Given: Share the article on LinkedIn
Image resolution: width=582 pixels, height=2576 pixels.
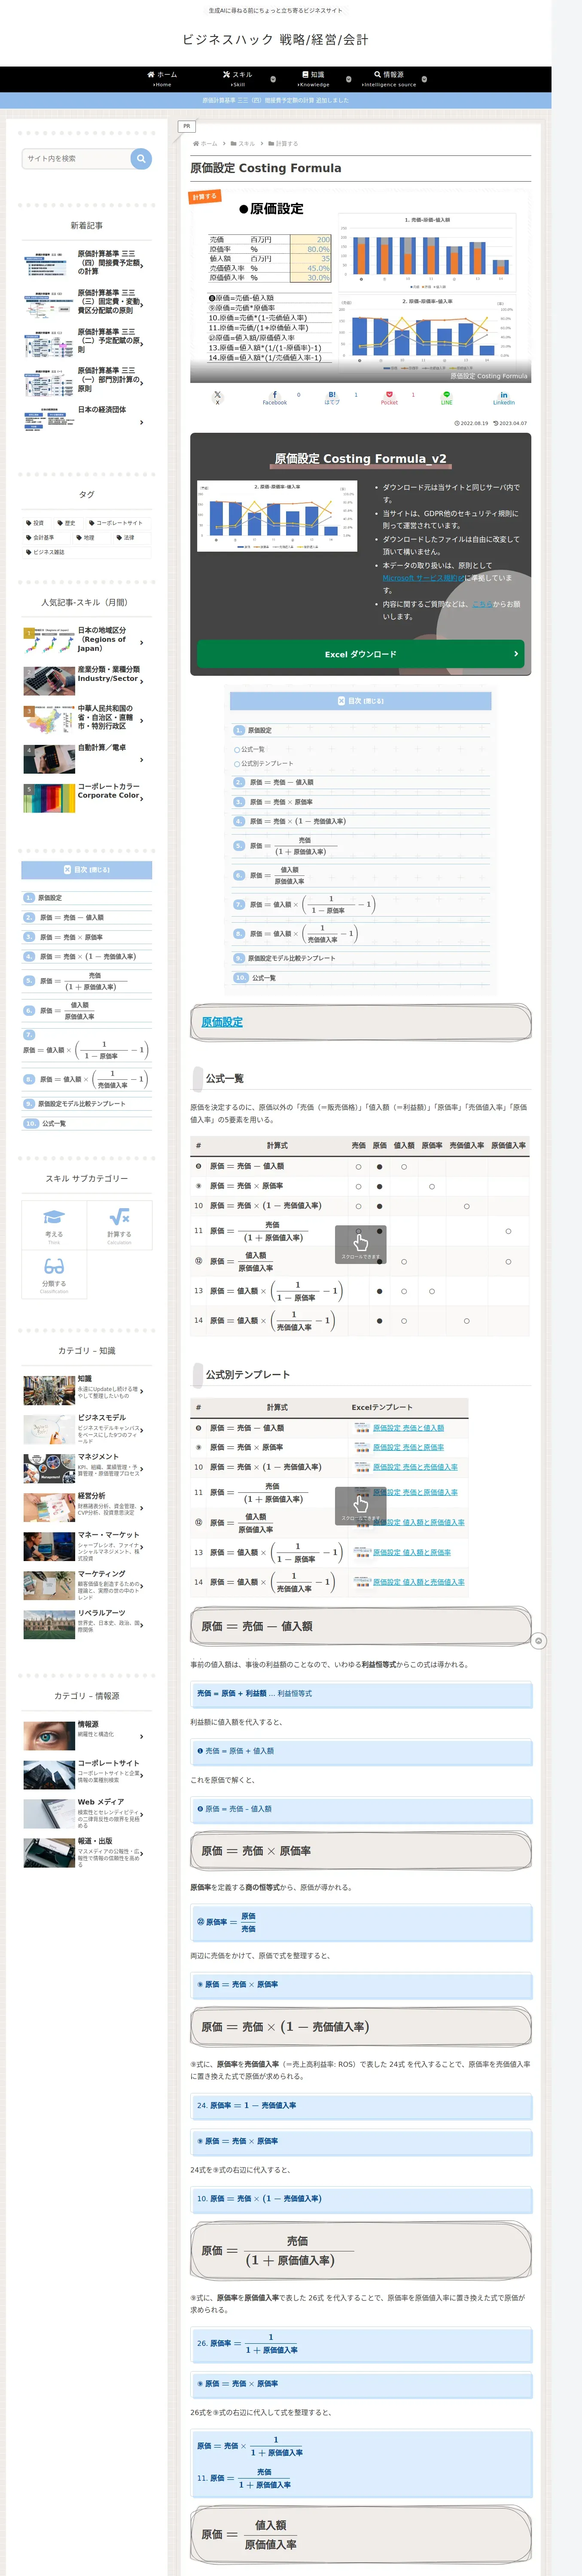Looking at the screenshot, I should click(x=504, y=397).
